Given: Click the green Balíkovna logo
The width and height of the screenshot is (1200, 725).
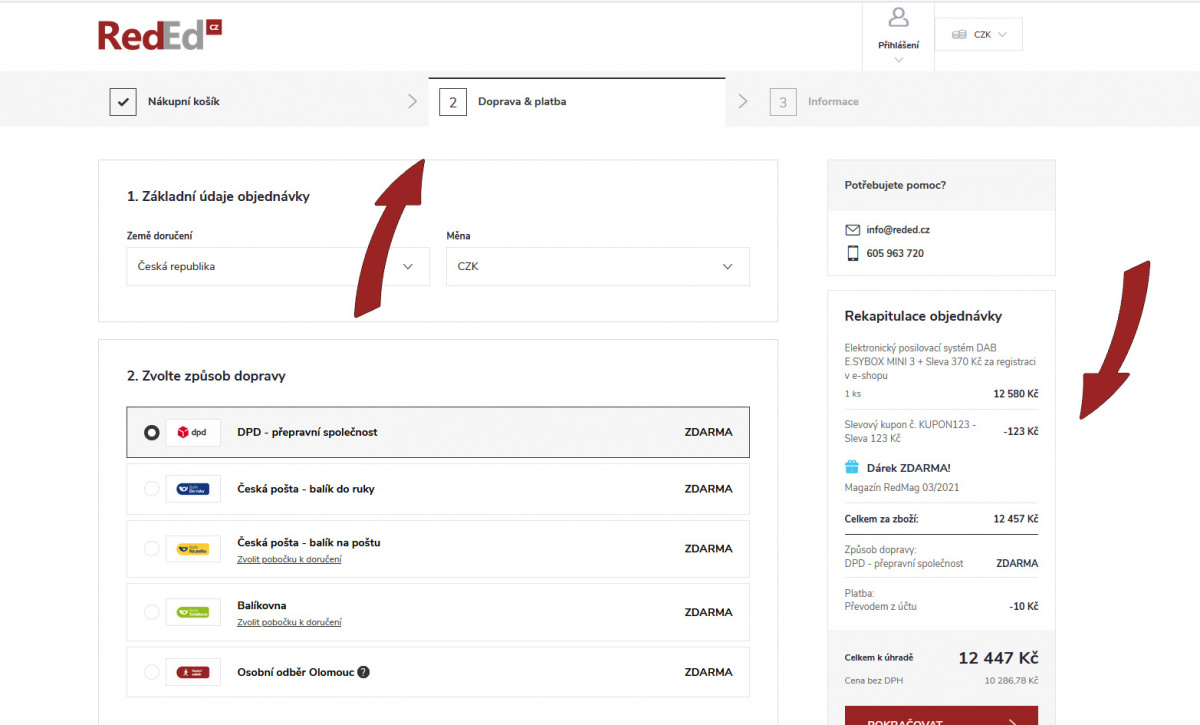Looking at the screenshot, I should click(192, 612).
